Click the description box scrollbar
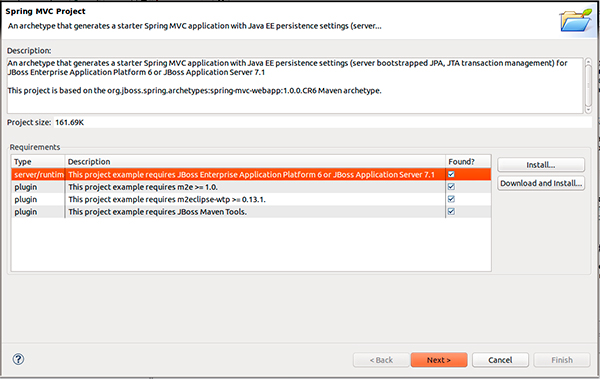The width and height of the screenshot is (600, 379). pyautogui.click(x=589, y=85)
